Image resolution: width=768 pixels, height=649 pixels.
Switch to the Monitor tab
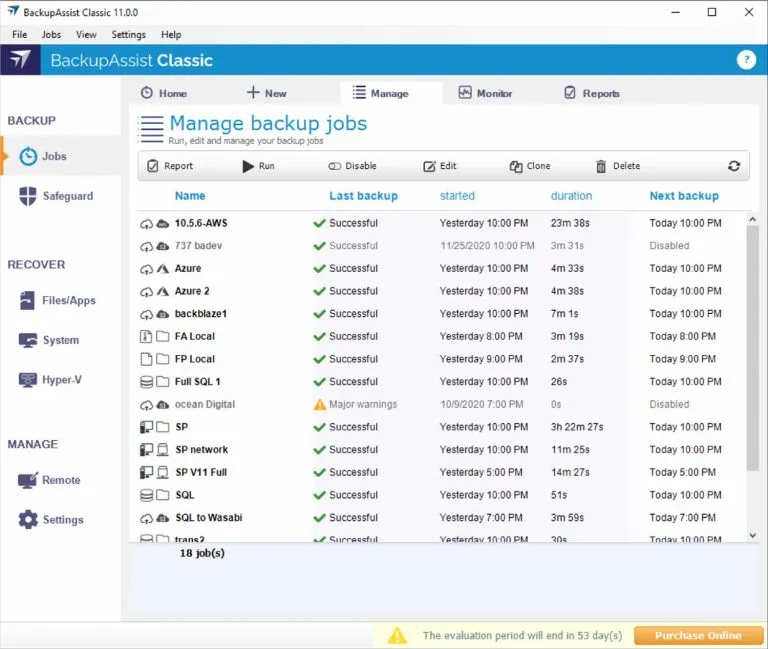tap(485, 93)
